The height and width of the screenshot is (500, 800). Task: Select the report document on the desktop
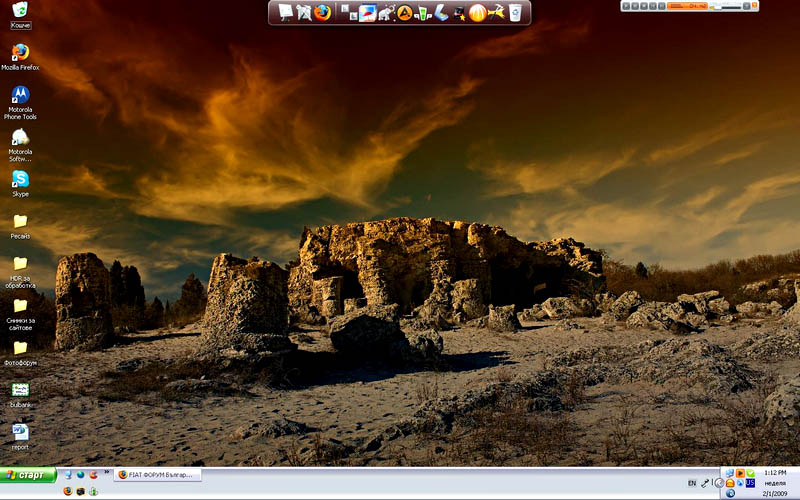coord(20,437)
